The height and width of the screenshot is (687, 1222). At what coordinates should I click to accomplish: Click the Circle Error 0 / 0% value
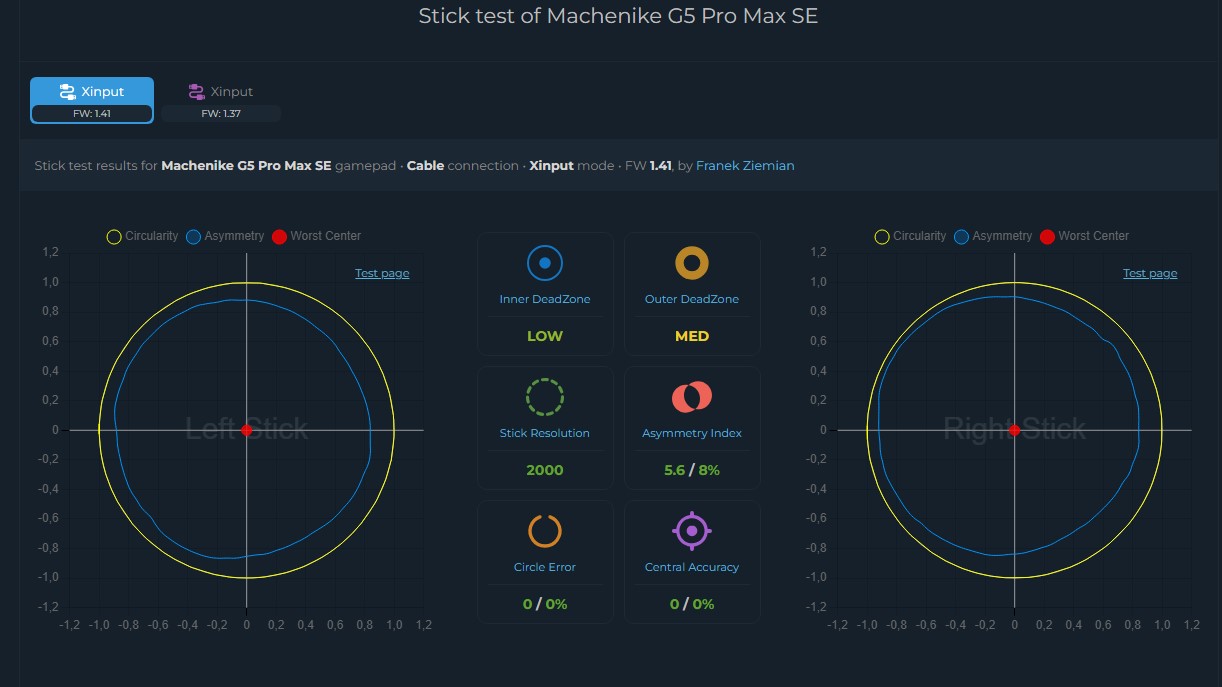(545, 604)
